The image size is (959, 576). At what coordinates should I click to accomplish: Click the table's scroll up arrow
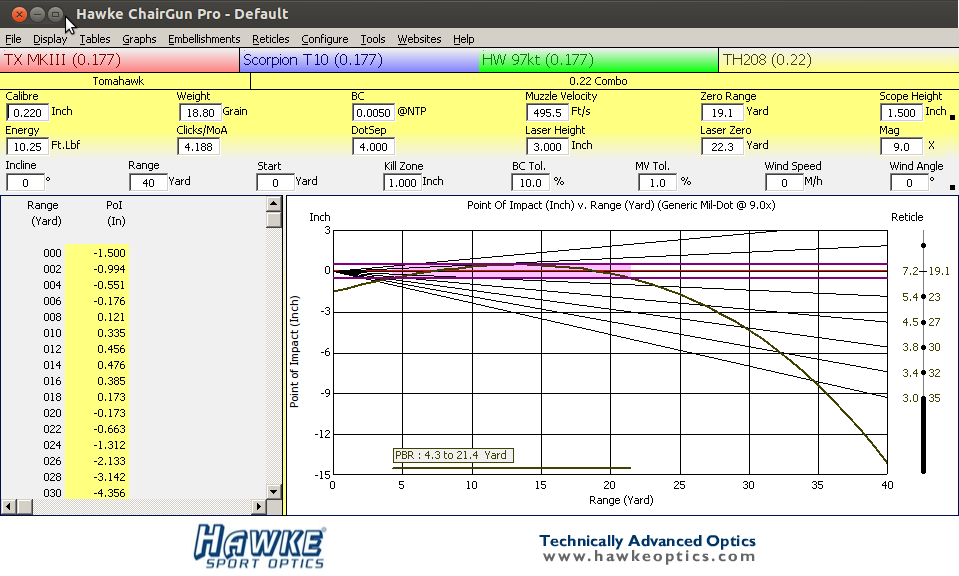(x=273, y=204)
